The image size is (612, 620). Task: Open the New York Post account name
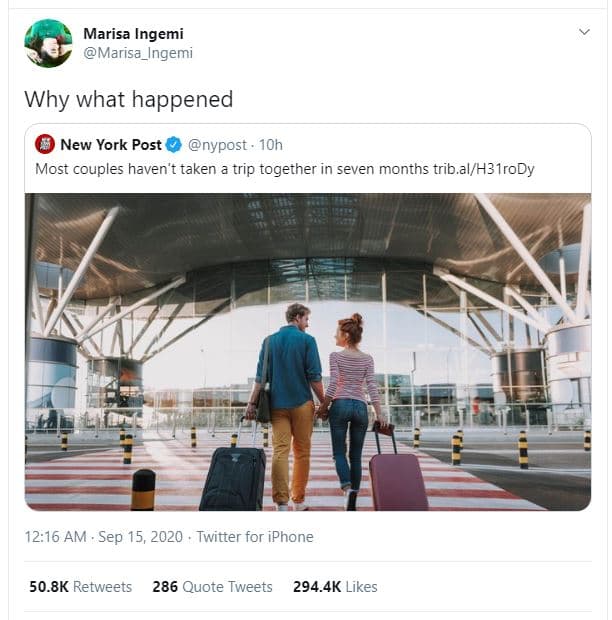click(110, 145)
